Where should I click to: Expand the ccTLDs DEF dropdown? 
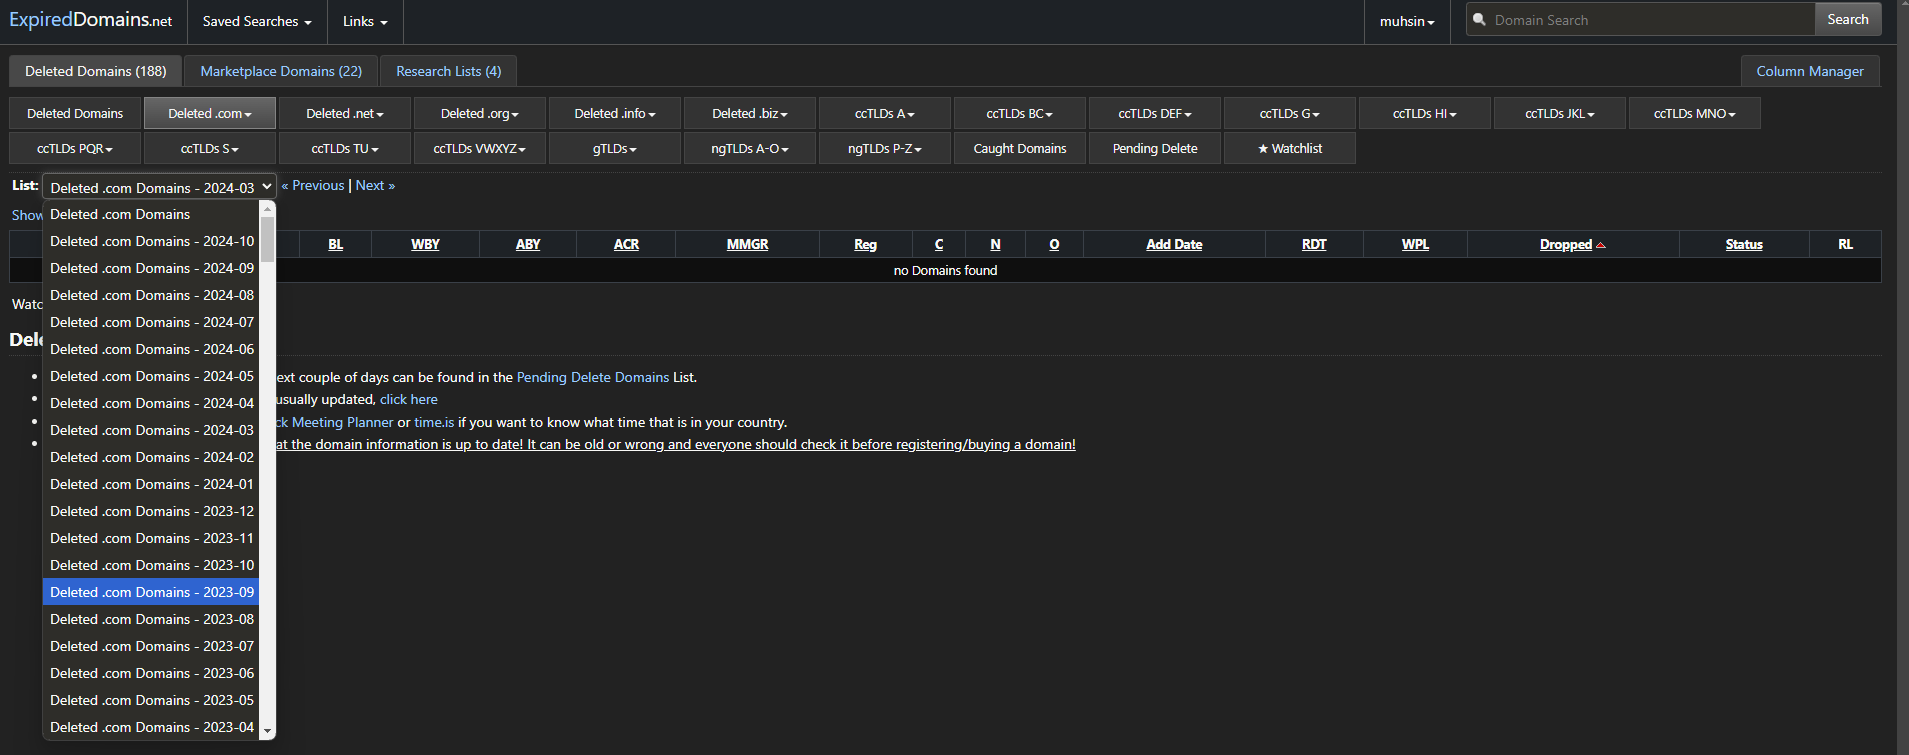tap(1155, 113)
